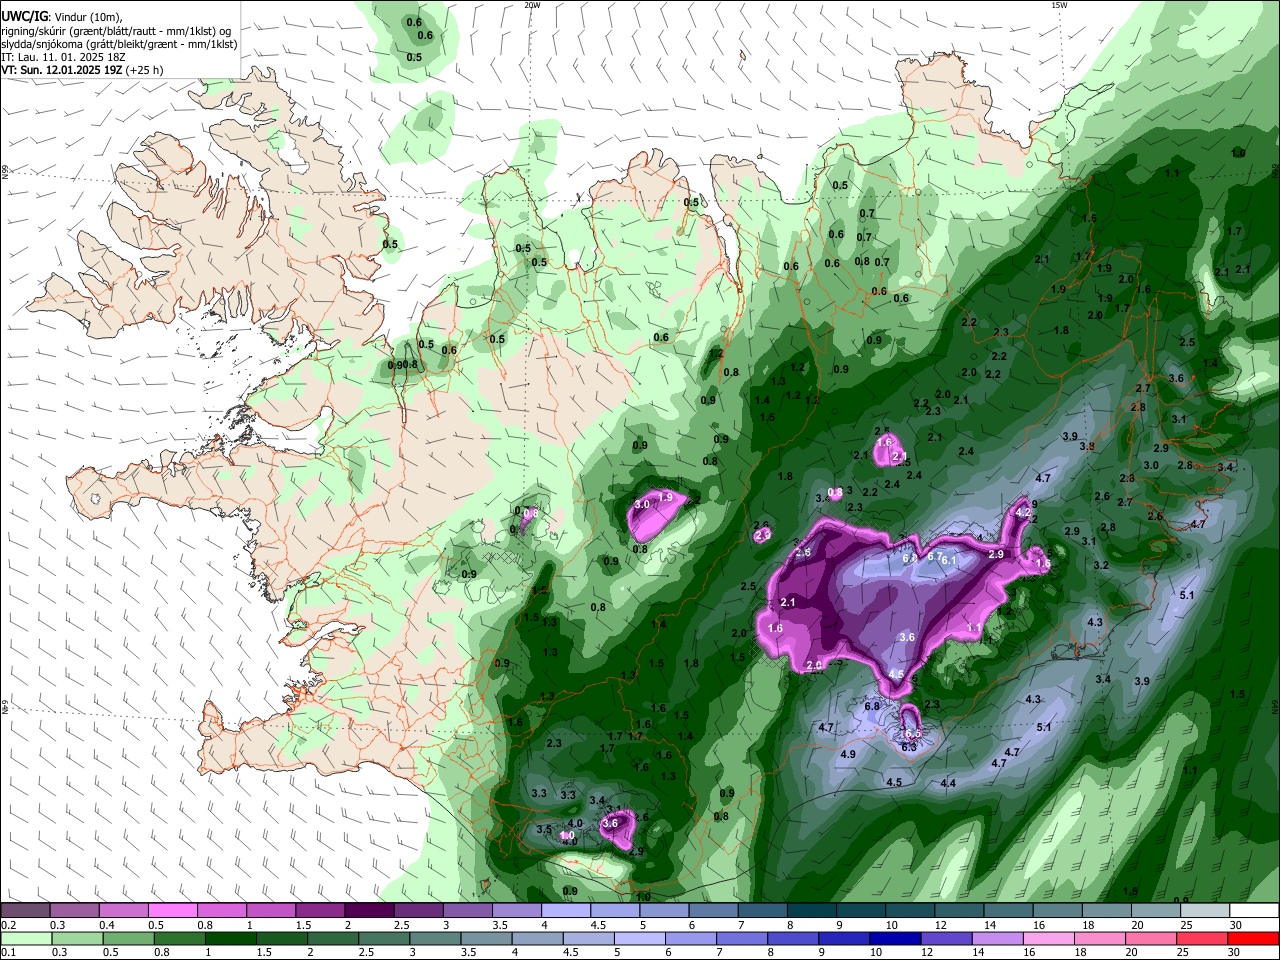Choose the rain legend swatch labeled 1.5
Viewport: 1280px width, 960px height.
281,938
